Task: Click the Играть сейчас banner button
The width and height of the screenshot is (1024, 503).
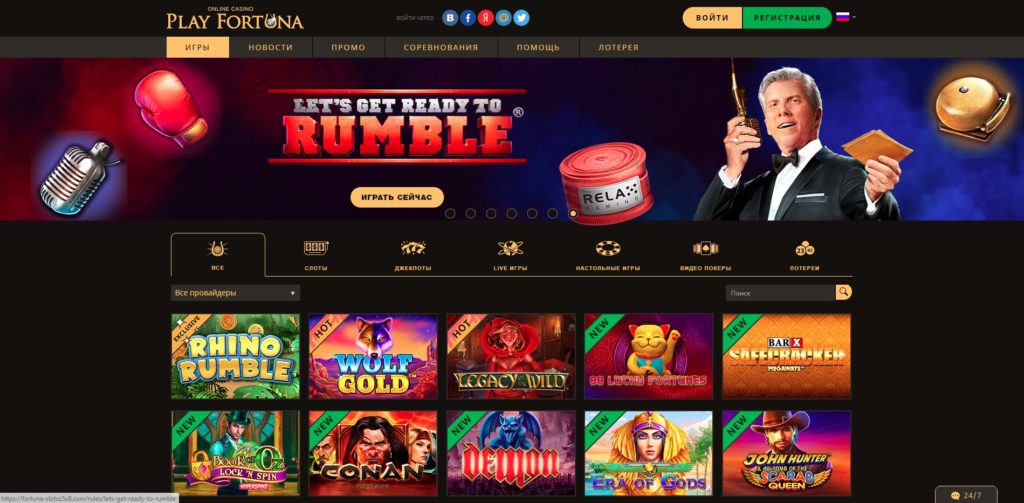Action: click(397, 197)
